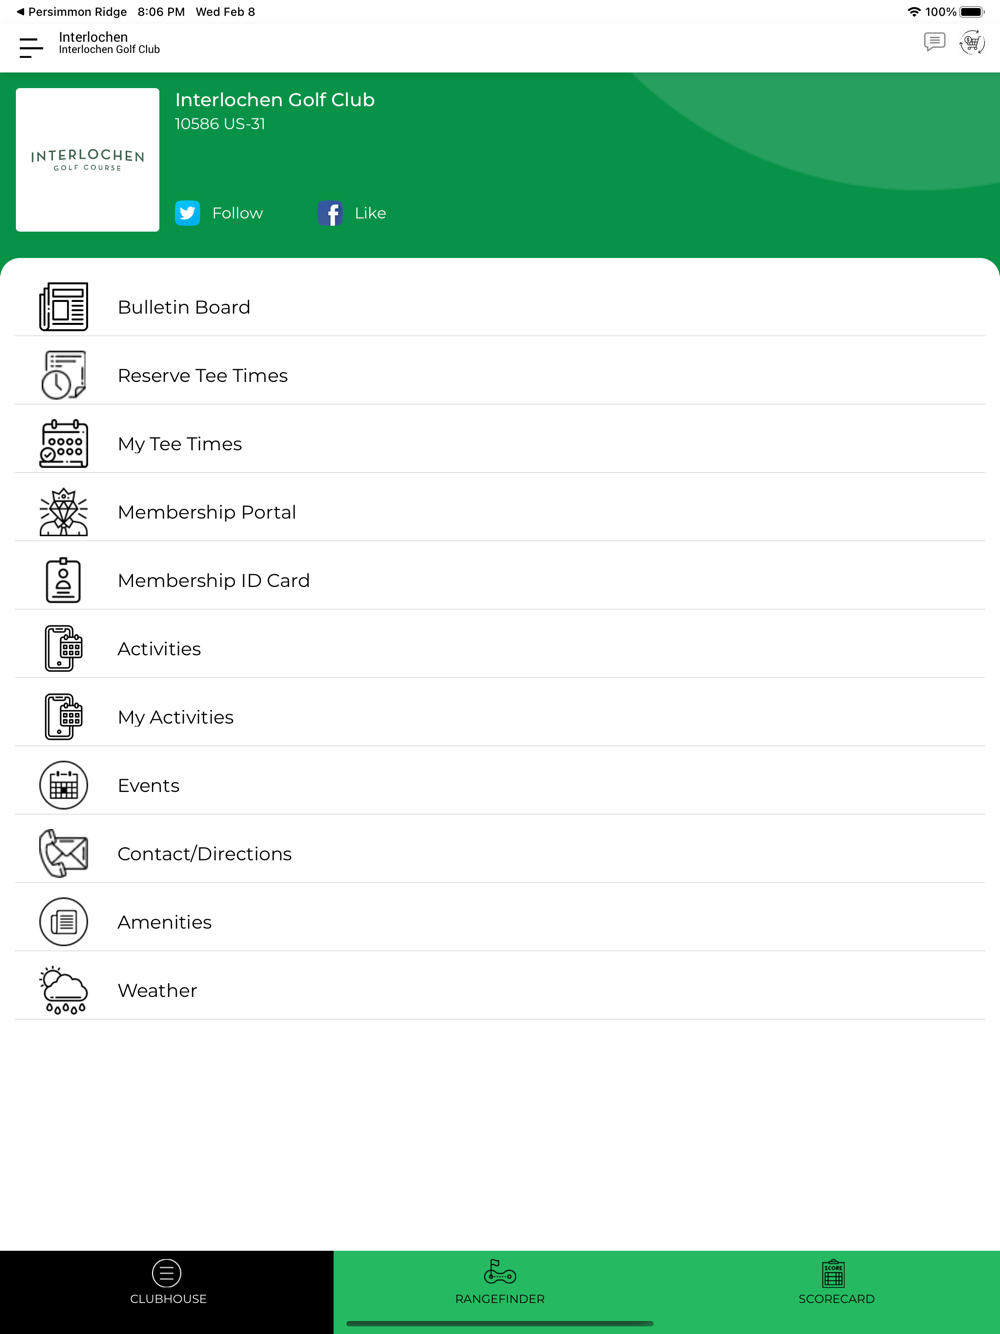Check the Weather
1000x1334 pixels.
coord(500,990)
